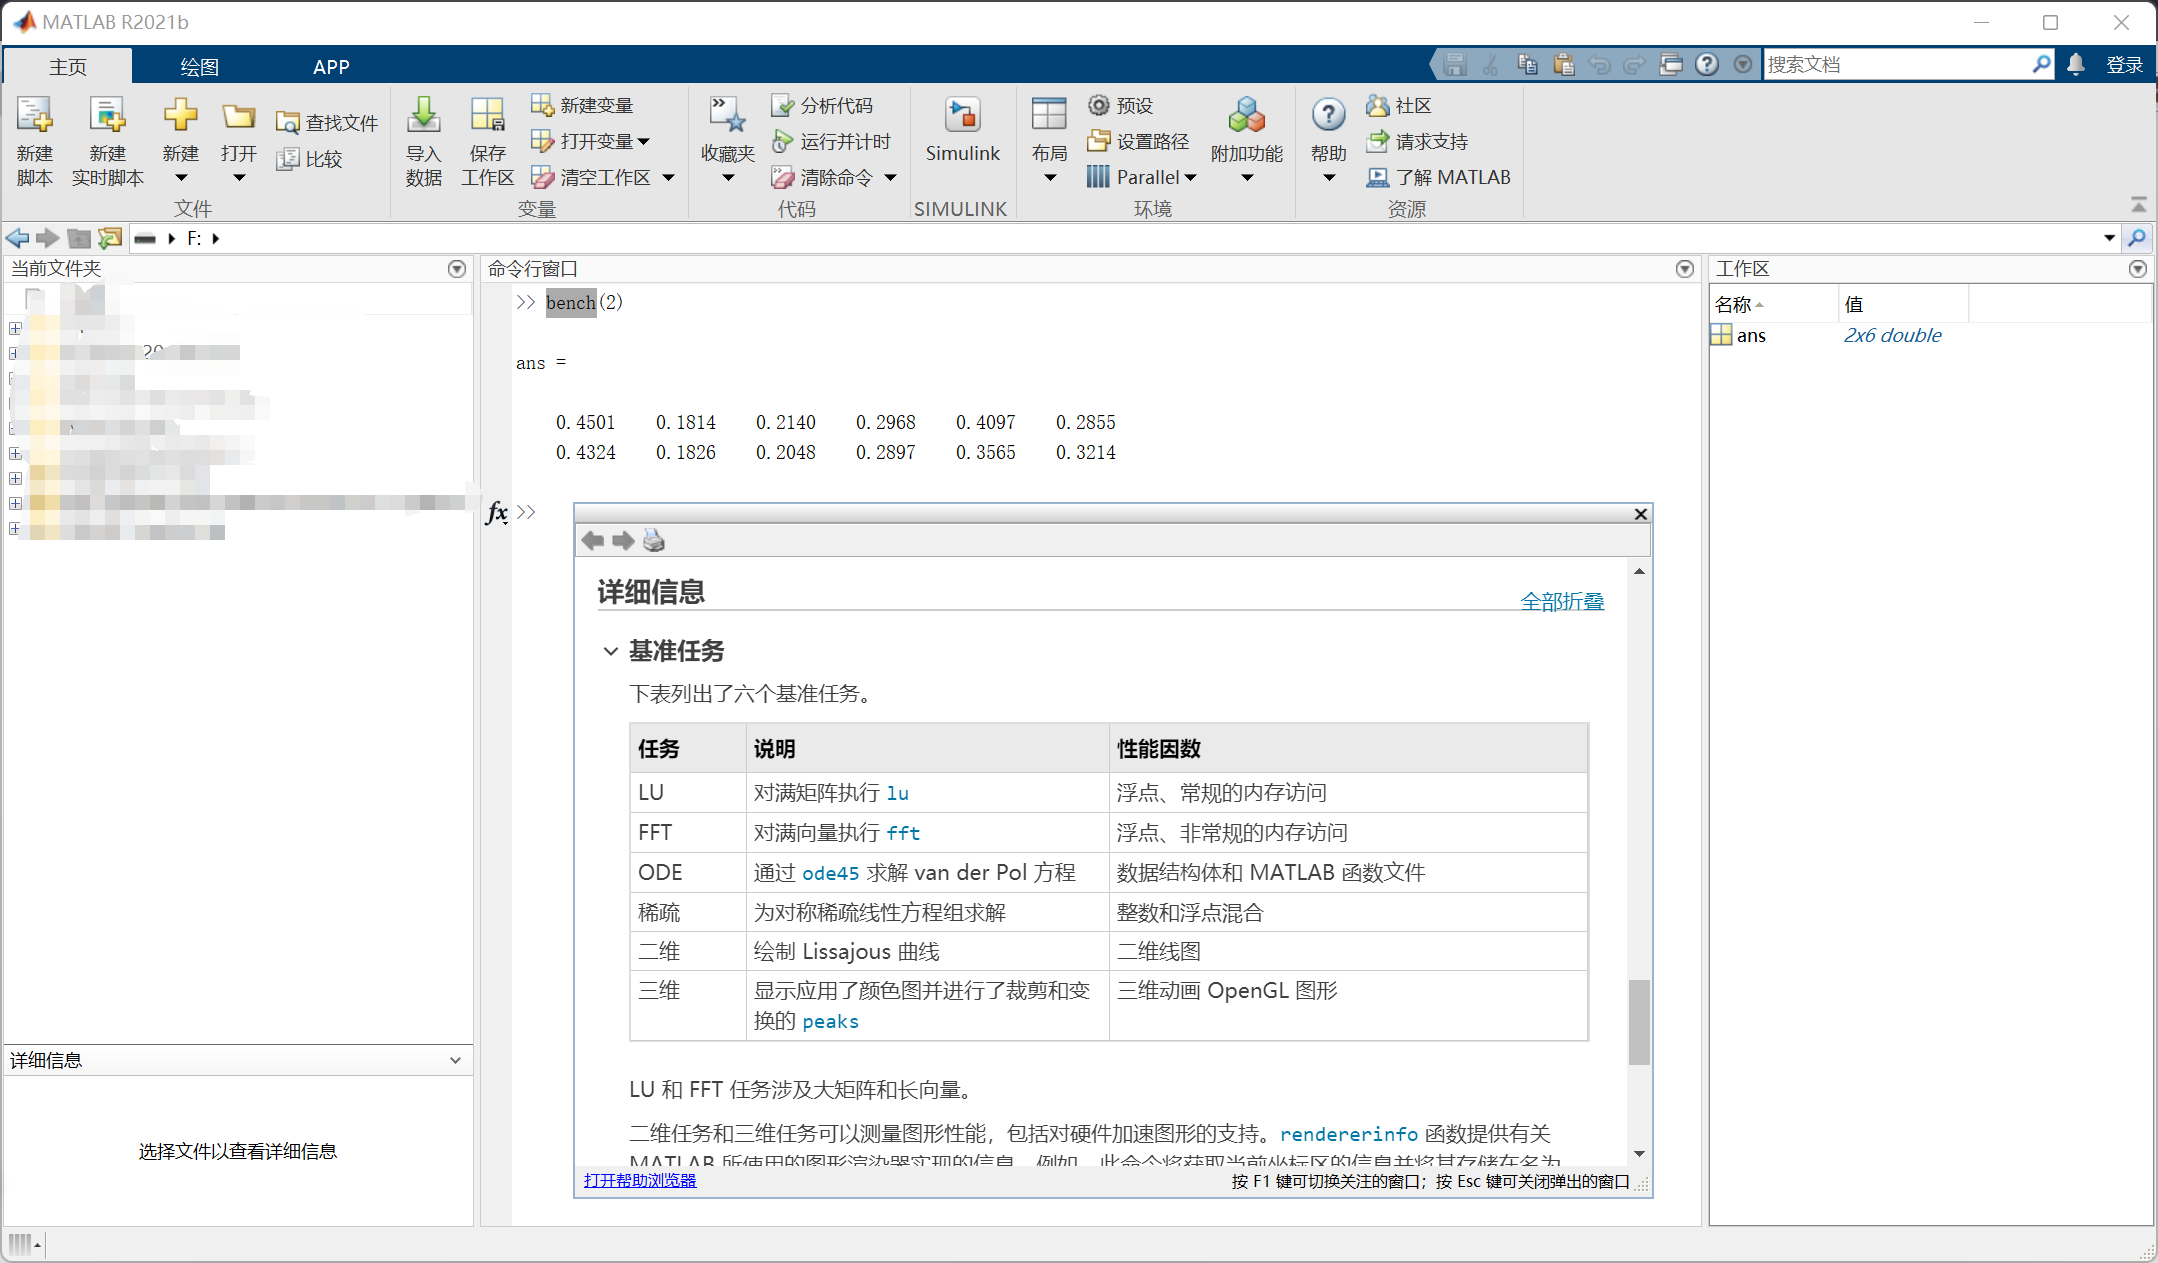Switch to the APP tab
The height and width of the screenshot is (1263, 2158).
click(331, 66)
